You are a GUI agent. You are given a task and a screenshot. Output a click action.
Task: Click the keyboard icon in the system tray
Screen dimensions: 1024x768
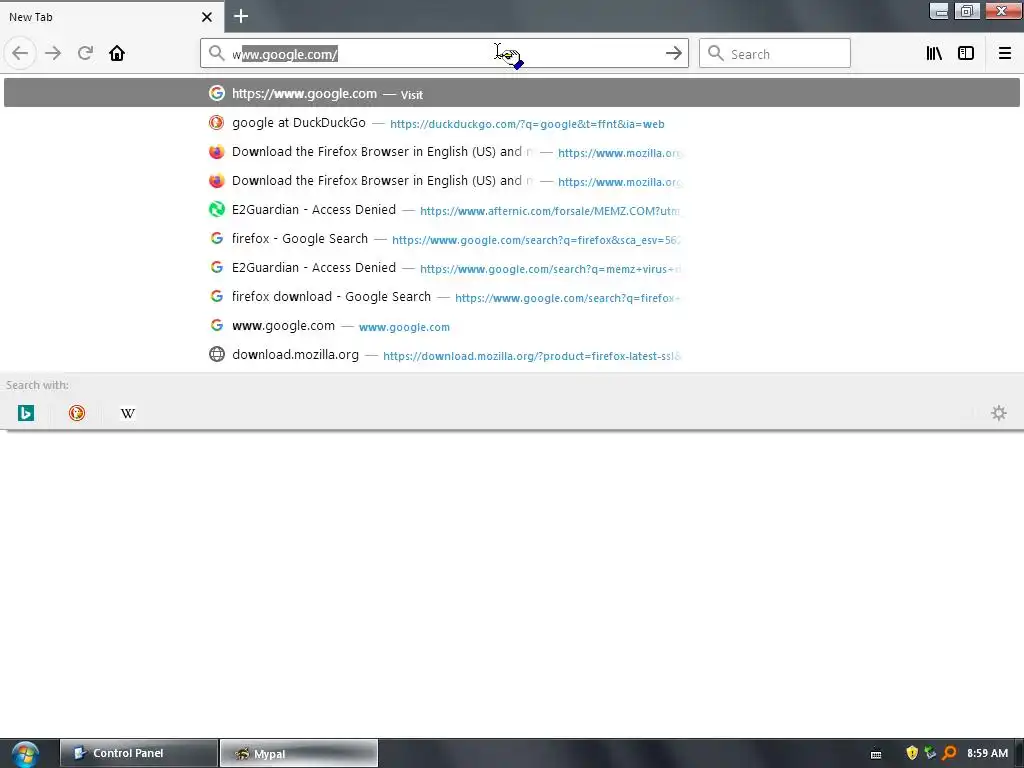pyautogui.click(x=876, y=754)
